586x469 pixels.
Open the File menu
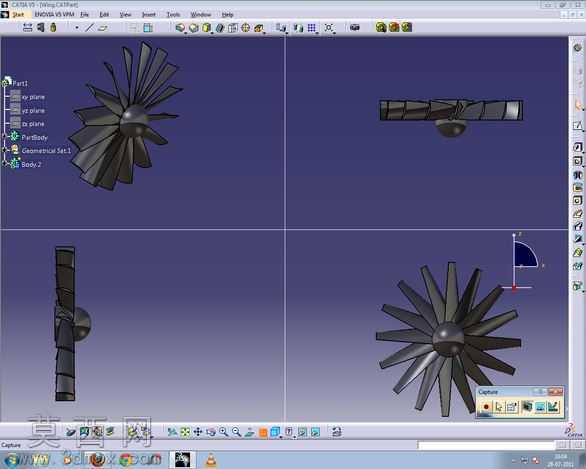tap(84, 15)
